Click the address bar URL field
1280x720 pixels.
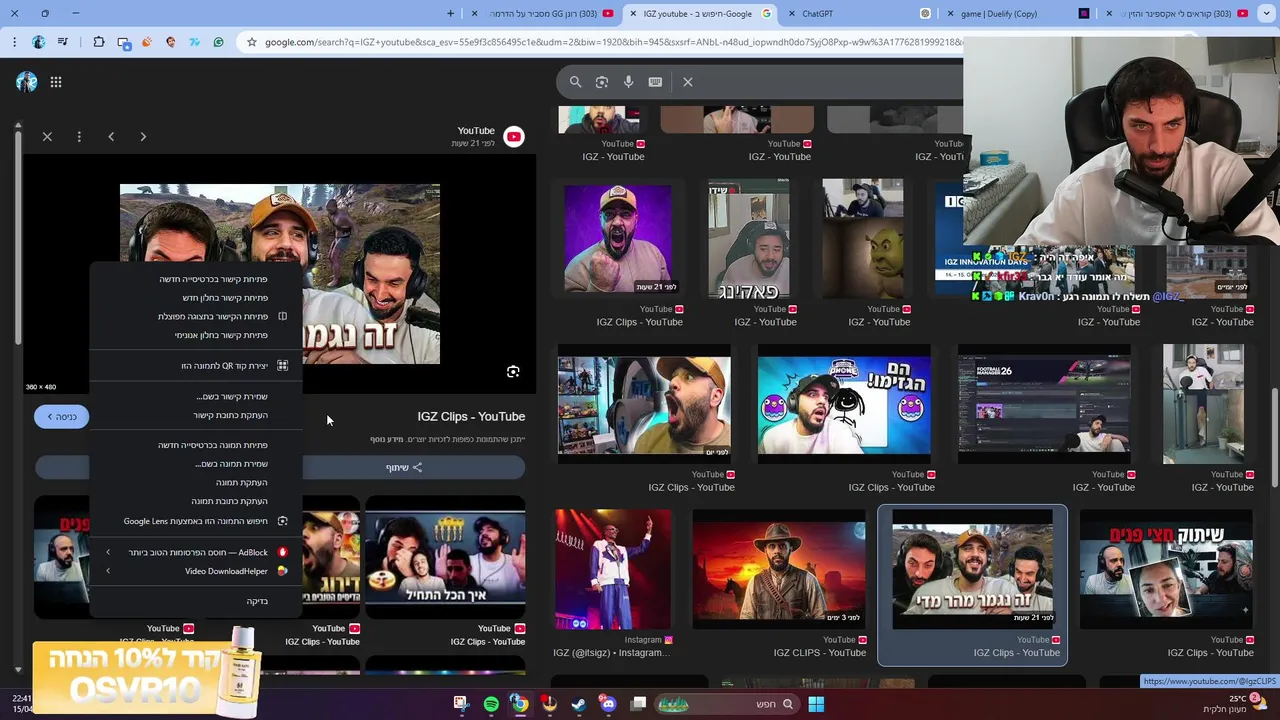(610, 42)
